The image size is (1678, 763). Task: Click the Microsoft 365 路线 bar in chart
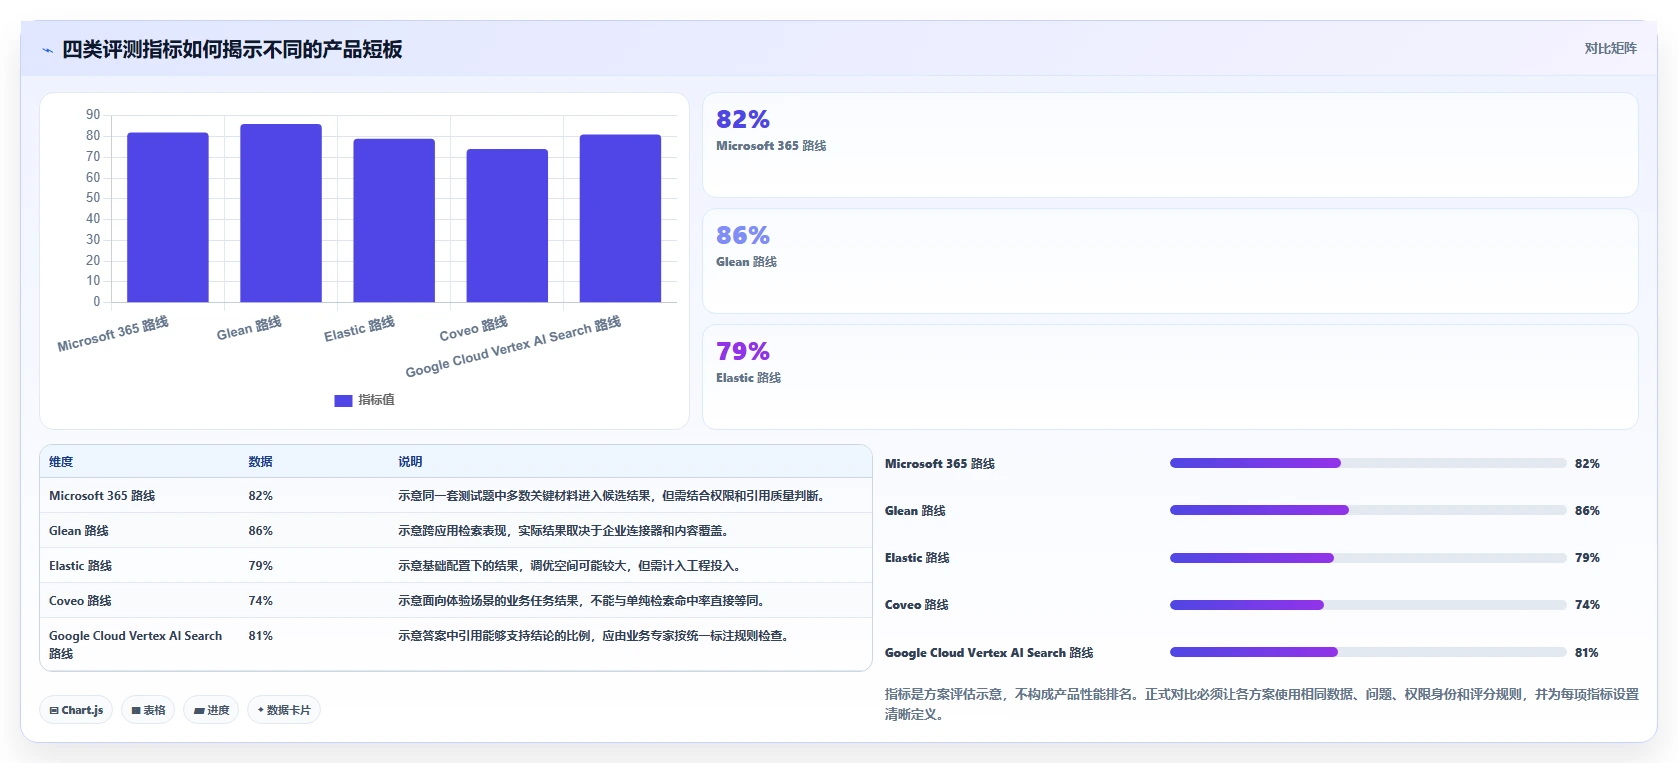tap(168, 217)
